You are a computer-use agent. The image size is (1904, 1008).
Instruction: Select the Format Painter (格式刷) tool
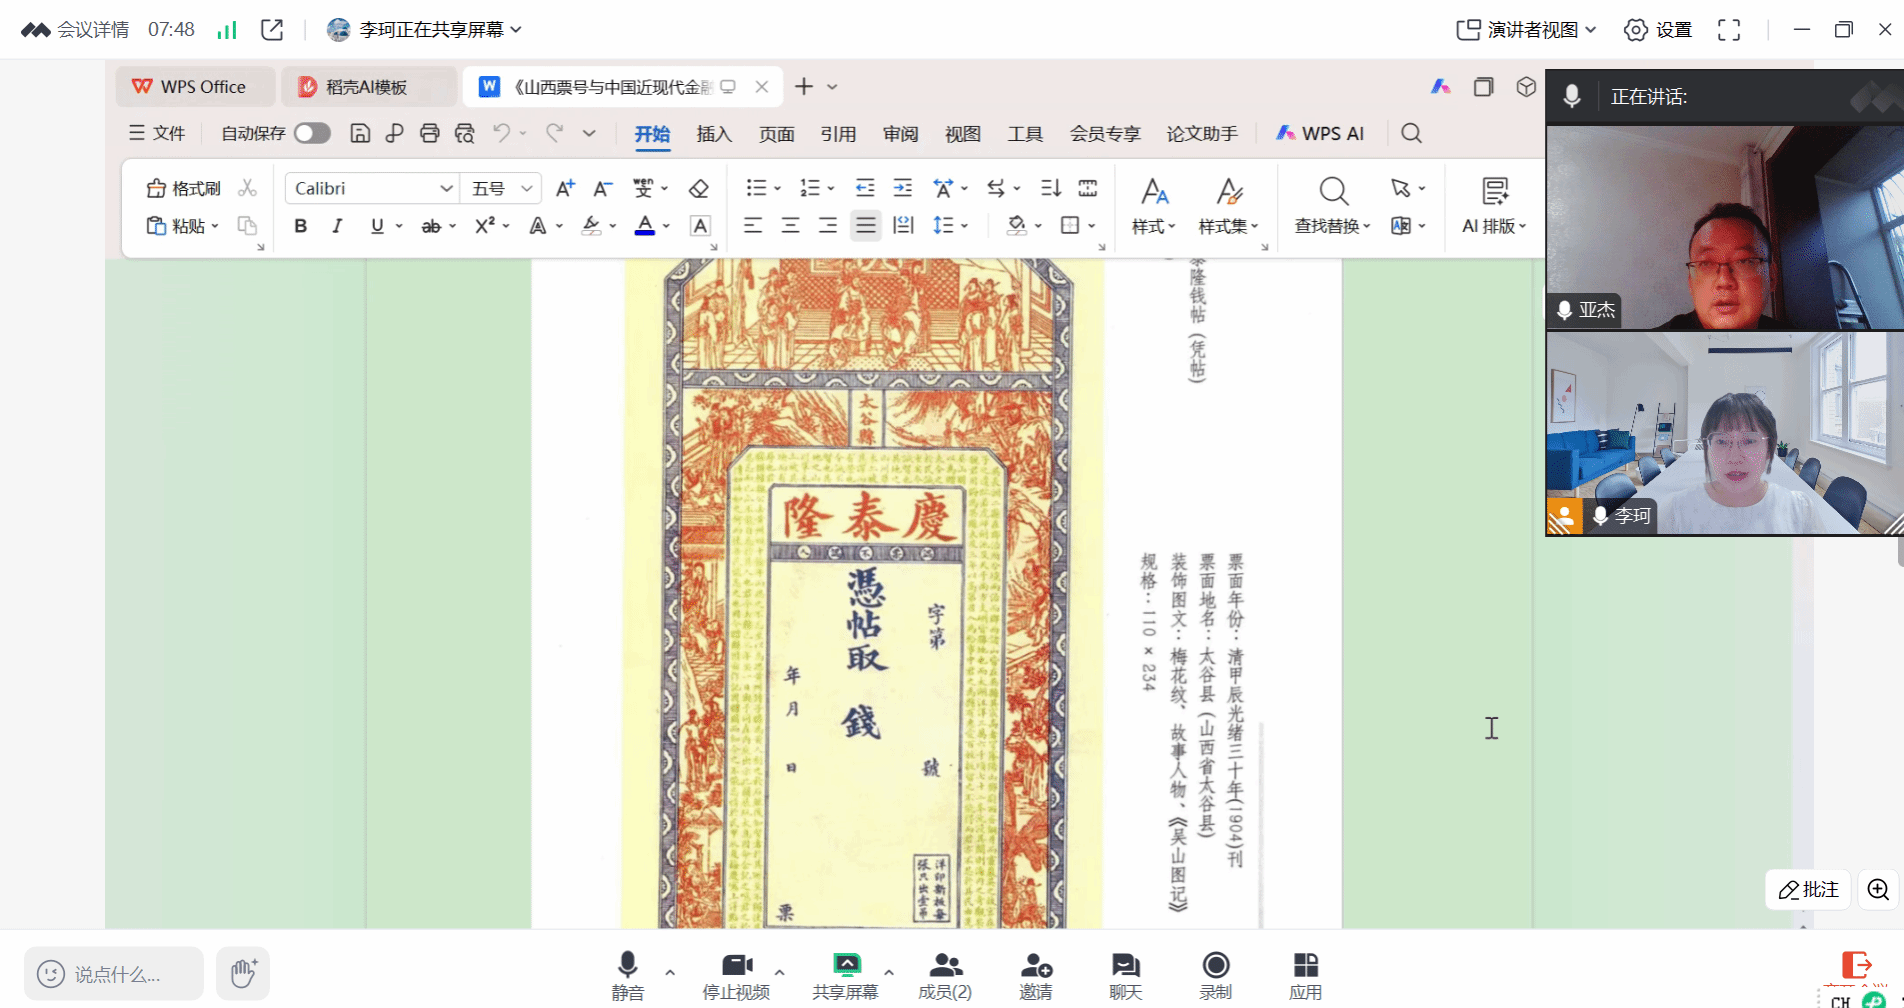184,188
